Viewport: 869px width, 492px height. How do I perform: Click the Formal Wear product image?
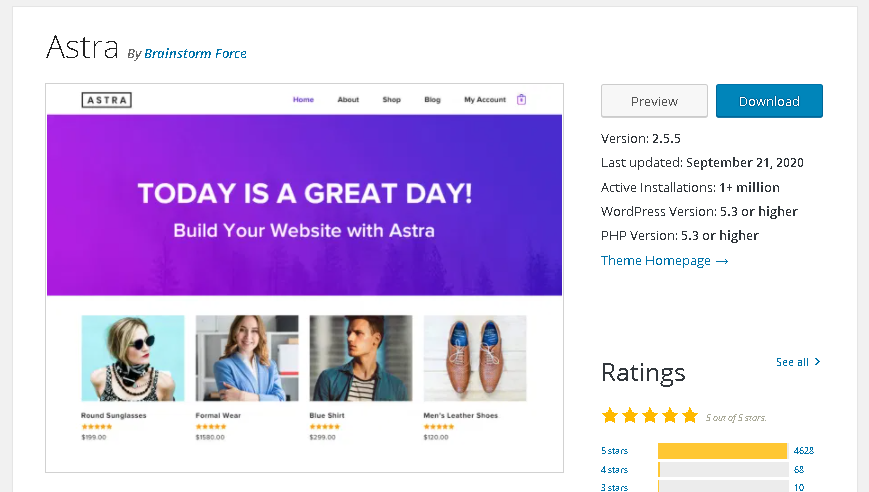(x=247, y=358)
